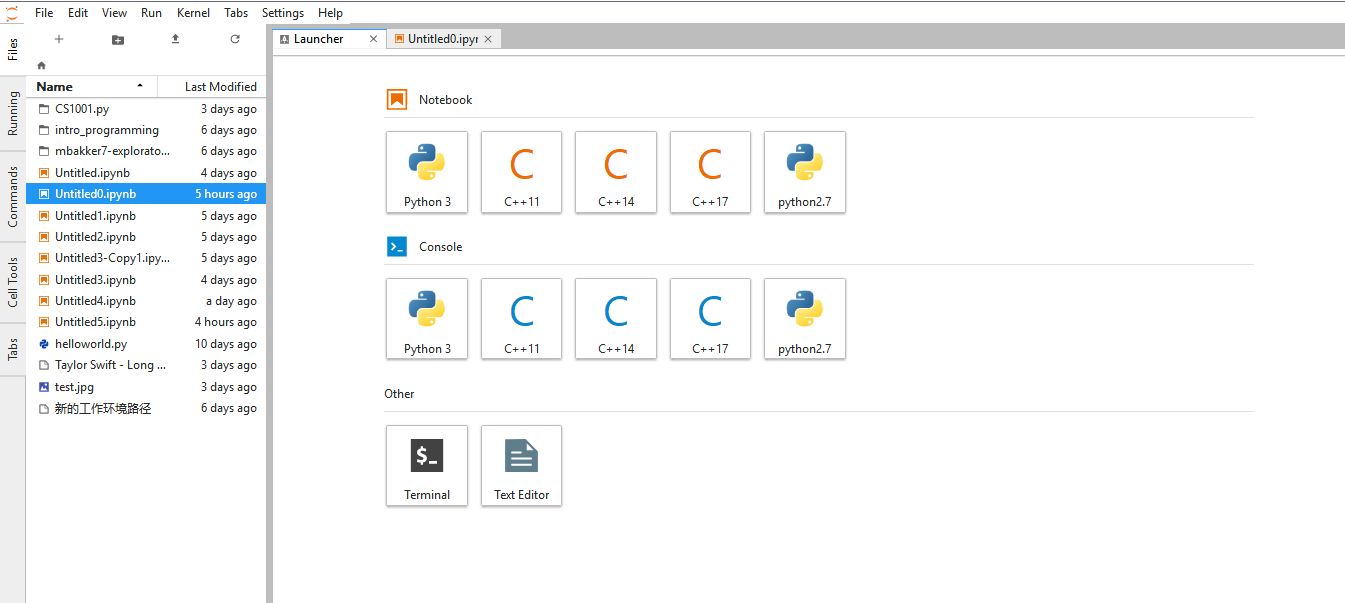Click the New Launcher plus icon
Image resolution: width=1345 pixels, height=603 pixels.
click(59, 39)
